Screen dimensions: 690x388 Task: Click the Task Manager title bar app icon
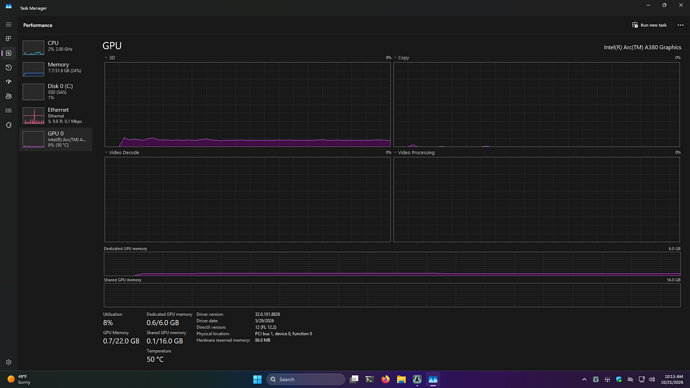coord(8,7)
